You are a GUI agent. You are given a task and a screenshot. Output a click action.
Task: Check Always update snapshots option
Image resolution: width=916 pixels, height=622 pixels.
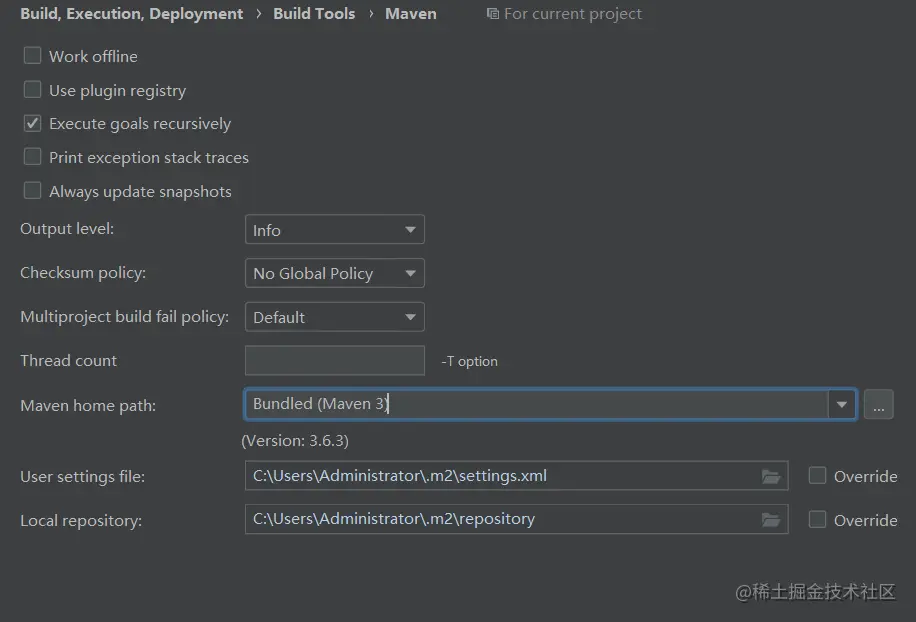(33, 191)
